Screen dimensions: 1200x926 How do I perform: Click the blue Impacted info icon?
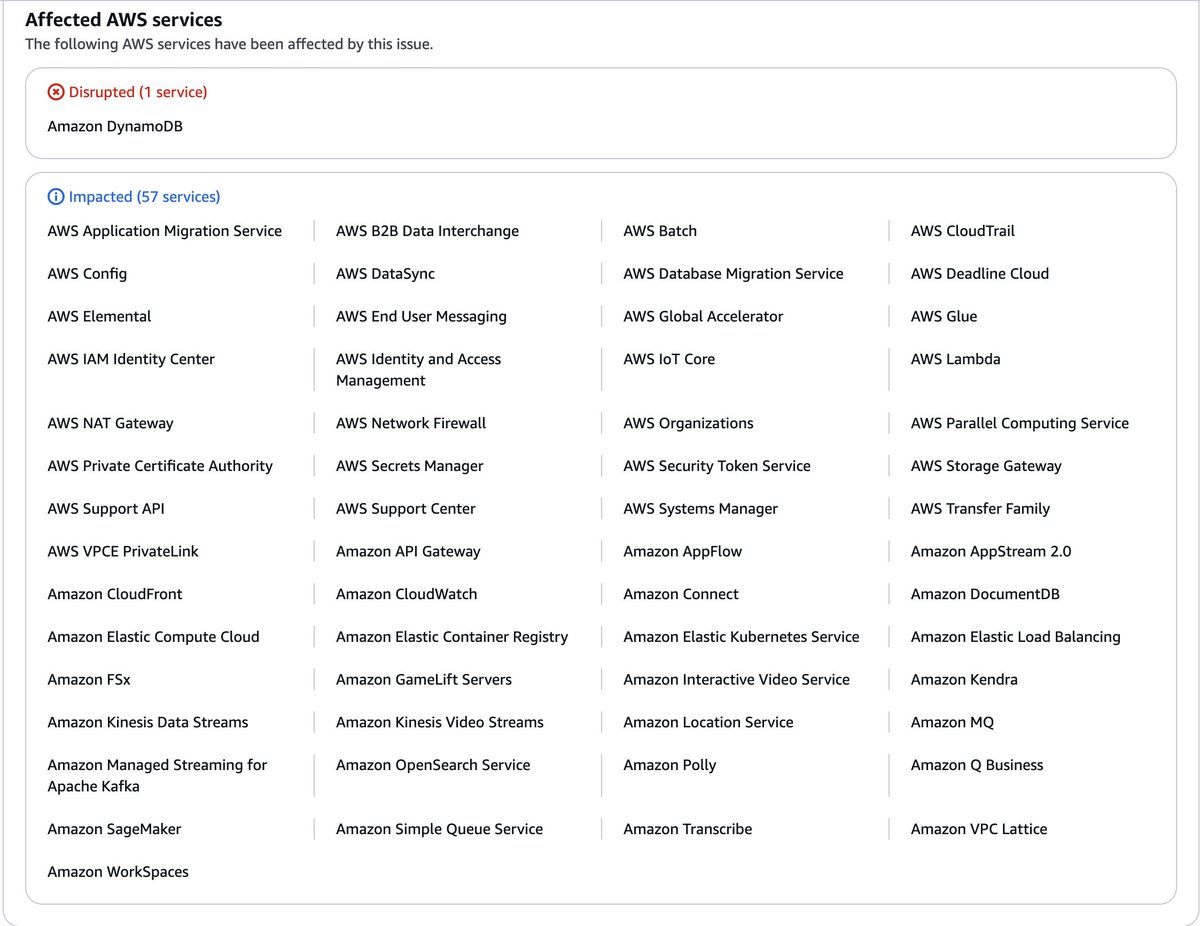coord(55,196)
